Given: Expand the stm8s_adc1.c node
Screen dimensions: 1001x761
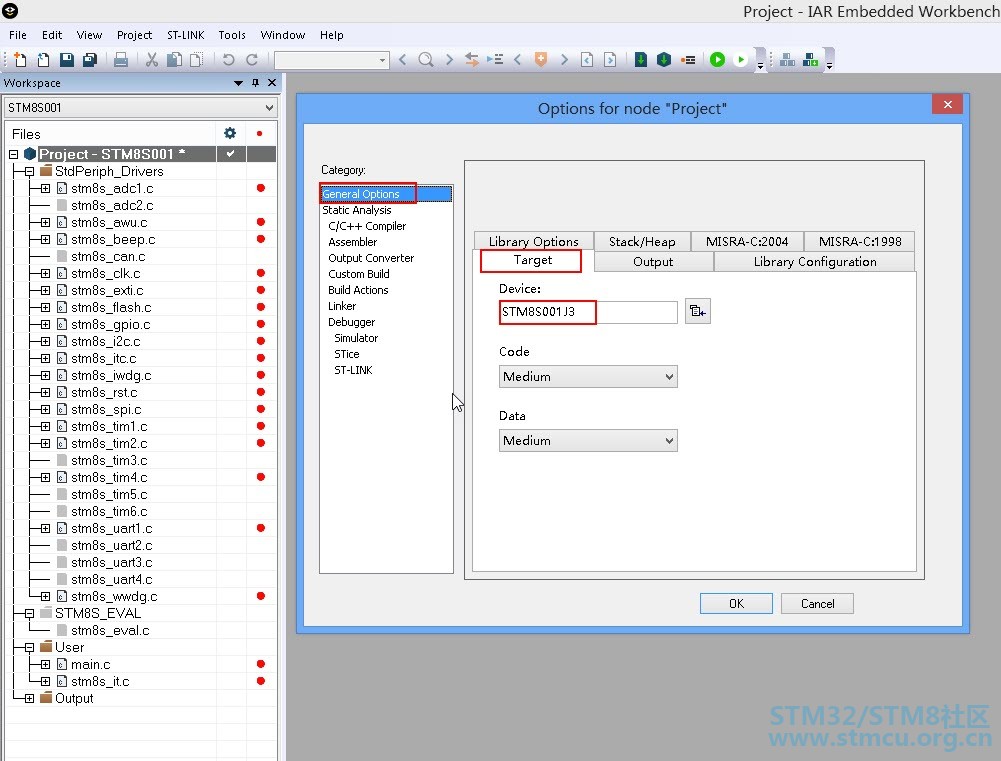Looking at the screenshot, I should [45, 188].
